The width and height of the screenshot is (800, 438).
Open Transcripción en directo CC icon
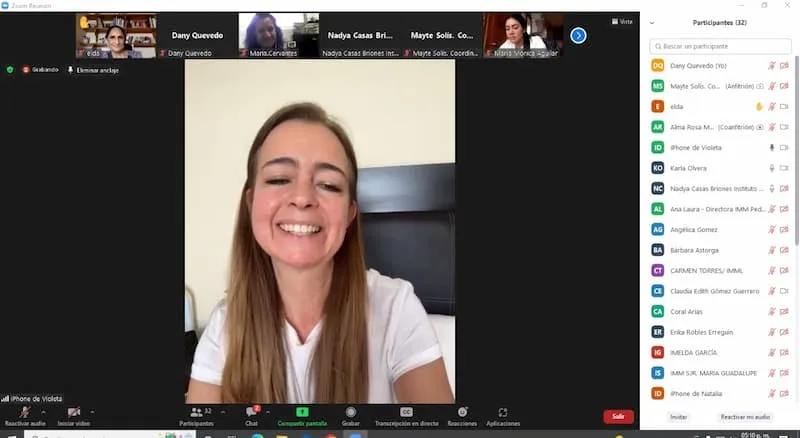[x=406, y=412]
